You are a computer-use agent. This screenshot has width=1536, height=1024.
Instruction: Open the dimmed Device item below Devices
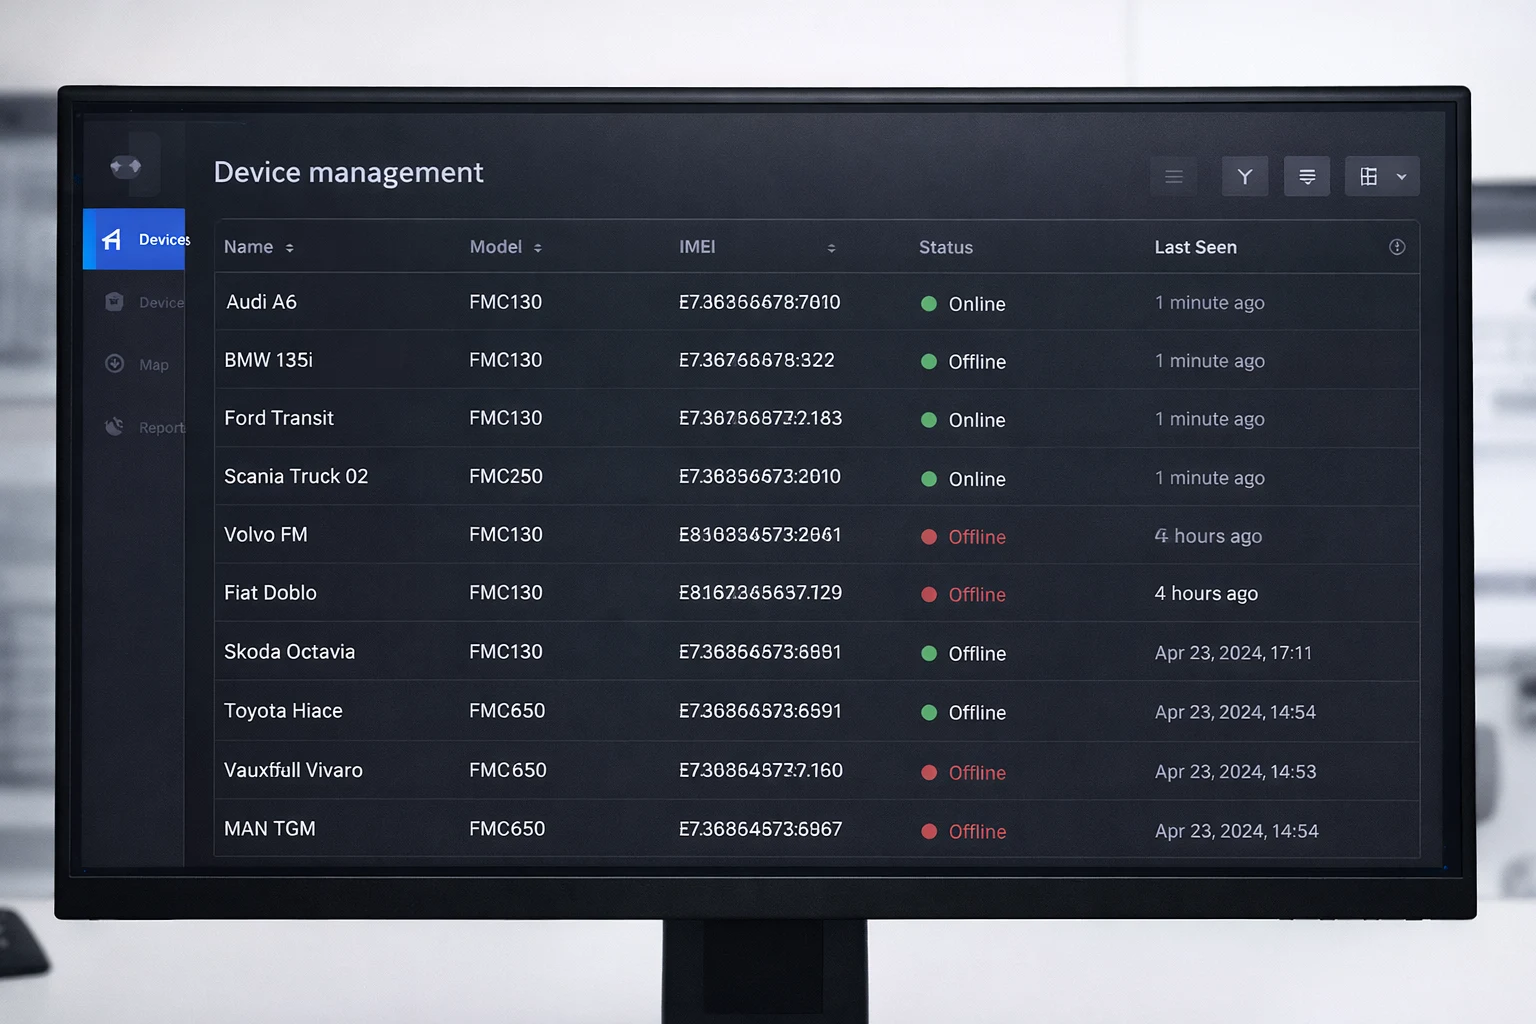pos(145,302)
